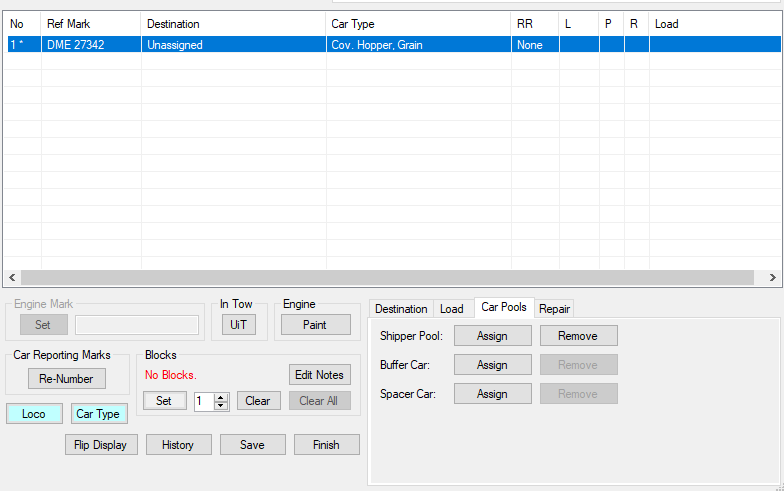Click the row number 1 * cell

pyautogui.click(x=24, y=44)
